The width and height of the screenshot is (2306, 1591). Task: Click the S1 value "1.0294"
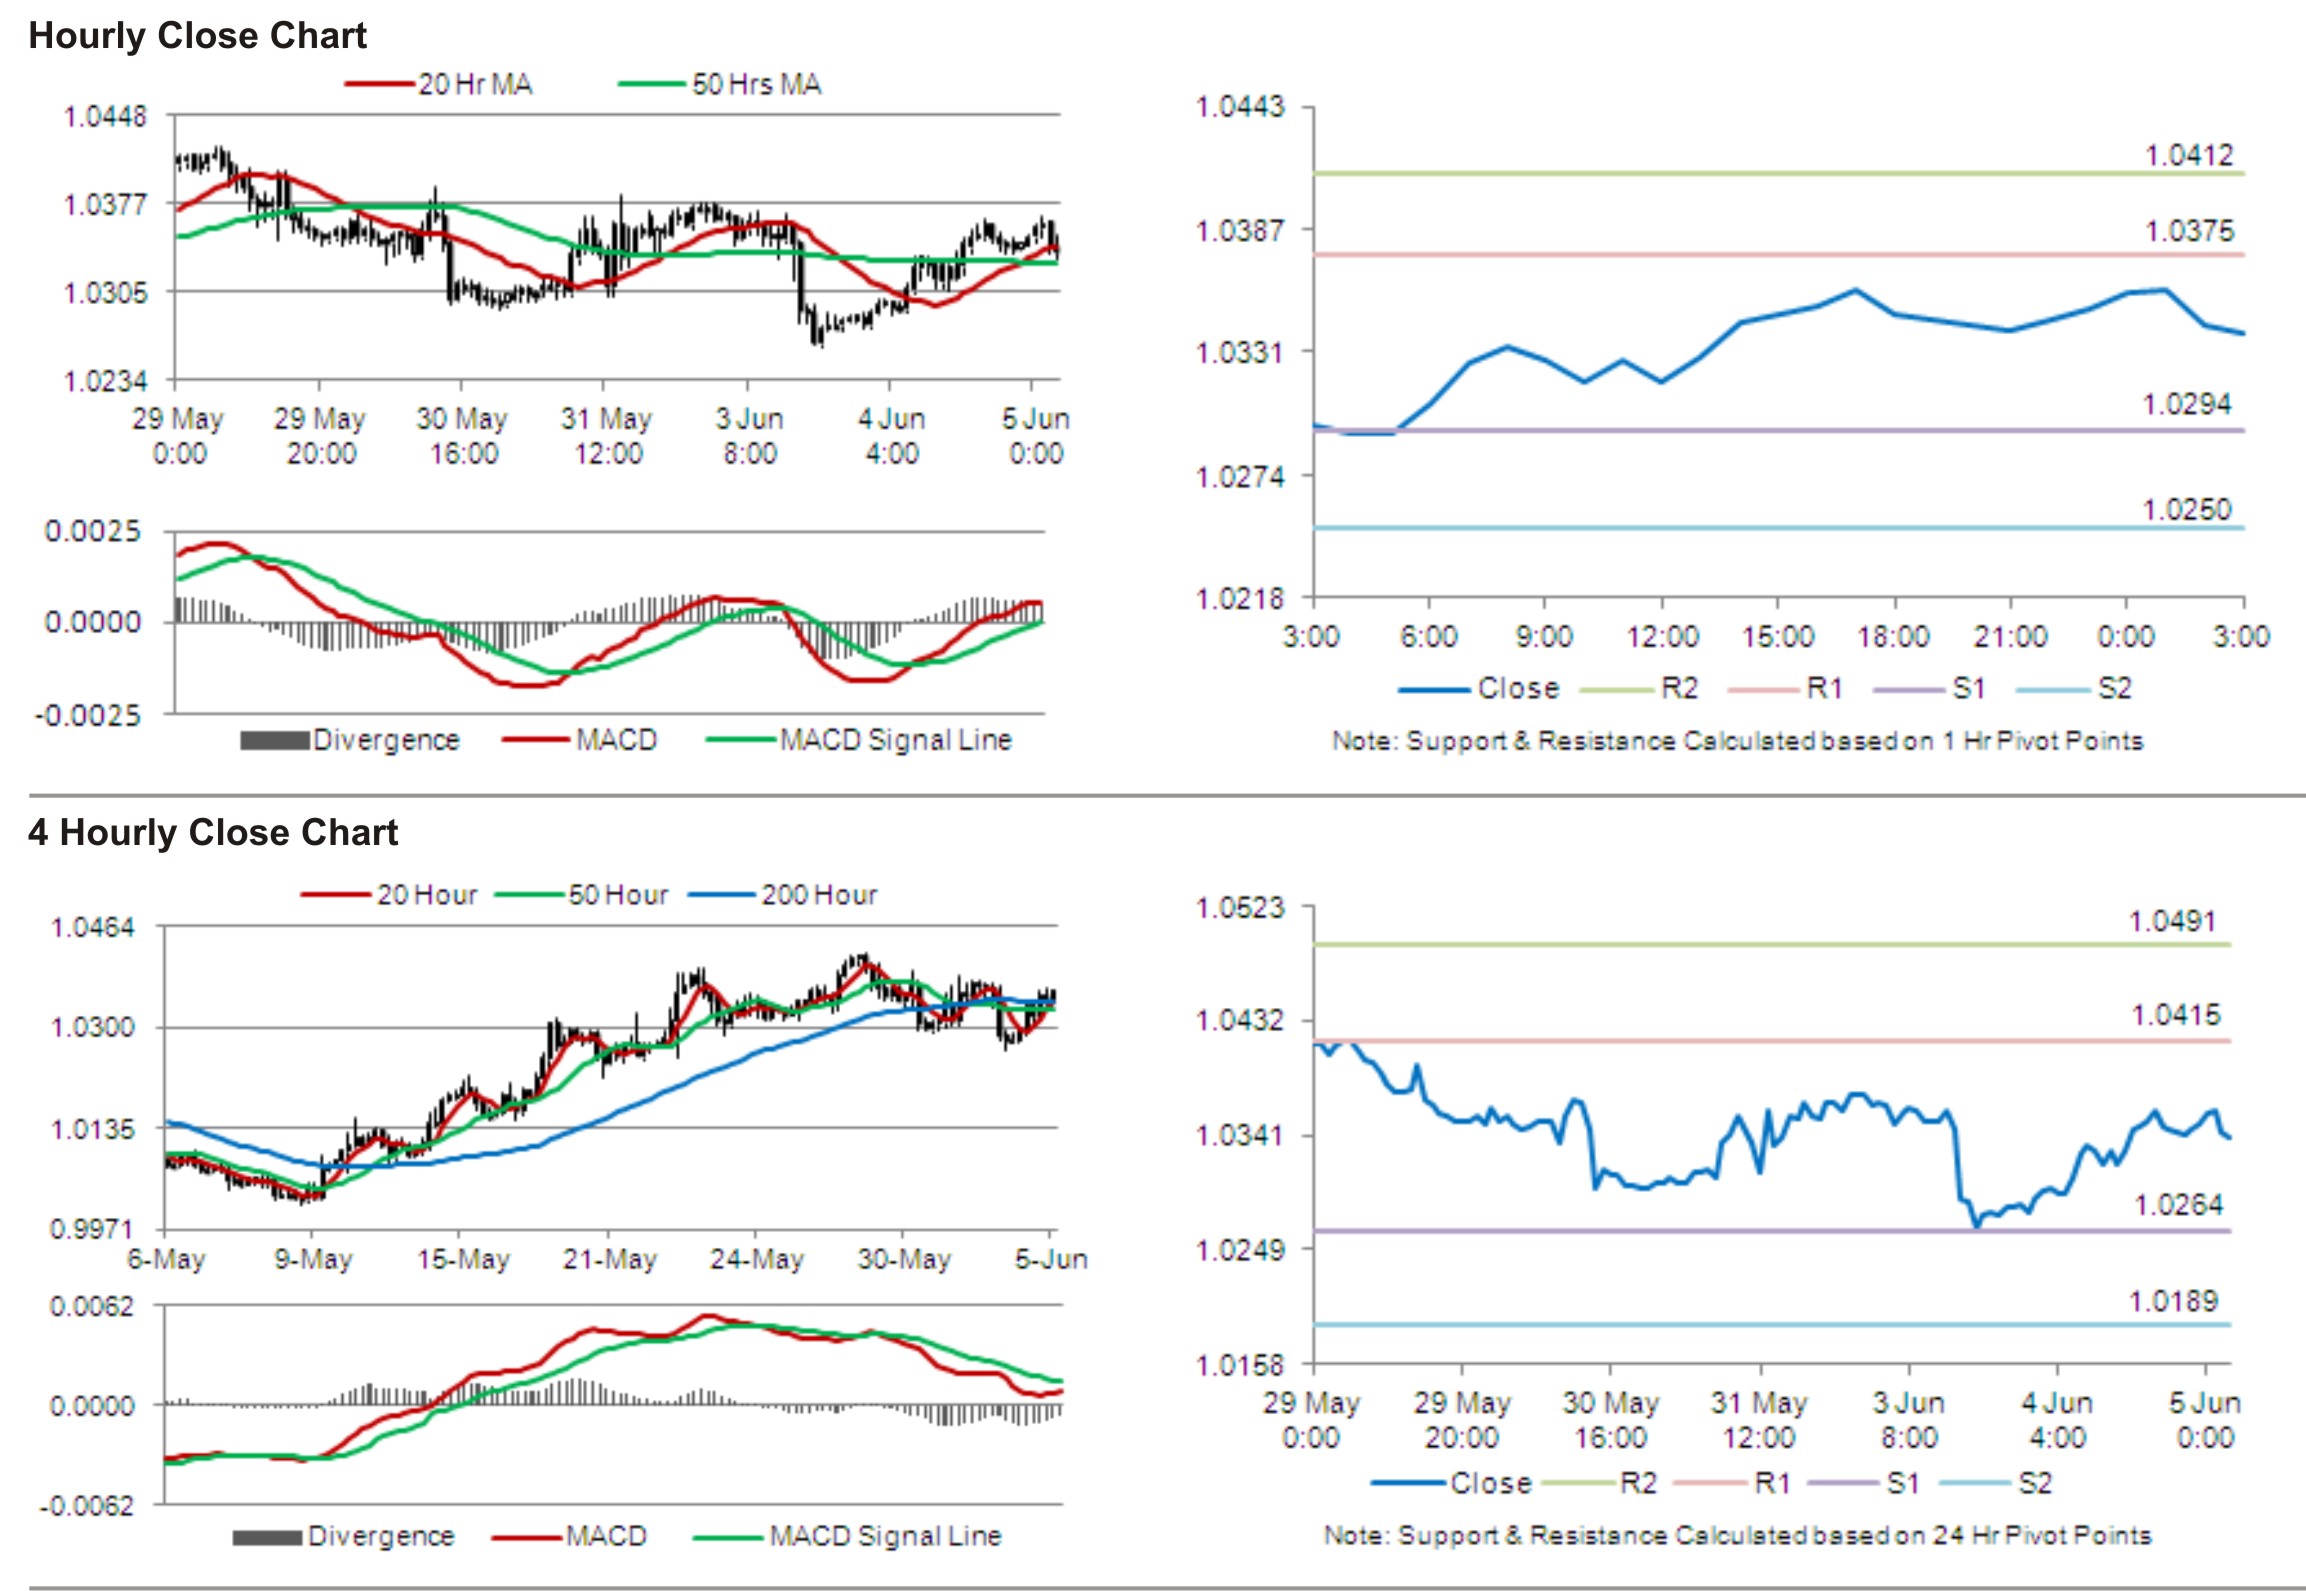(2186, 404)
